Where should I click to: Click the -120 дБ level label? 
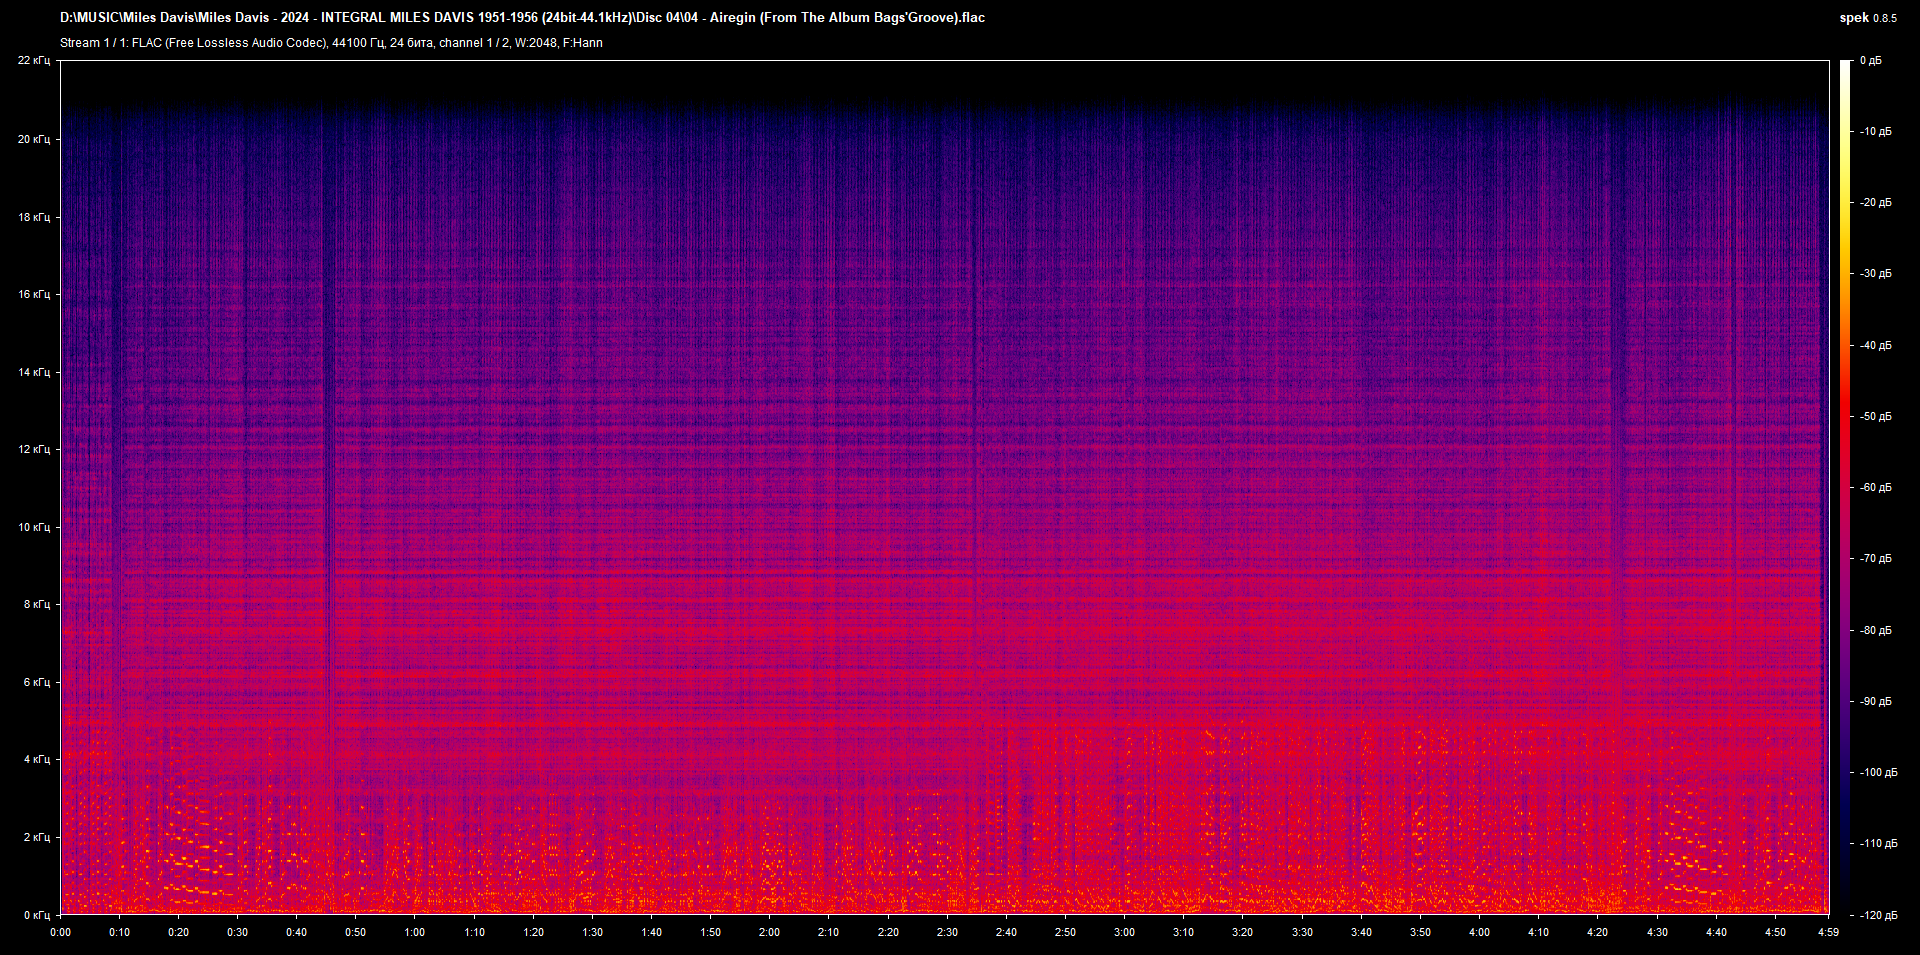pos(1877,915)
